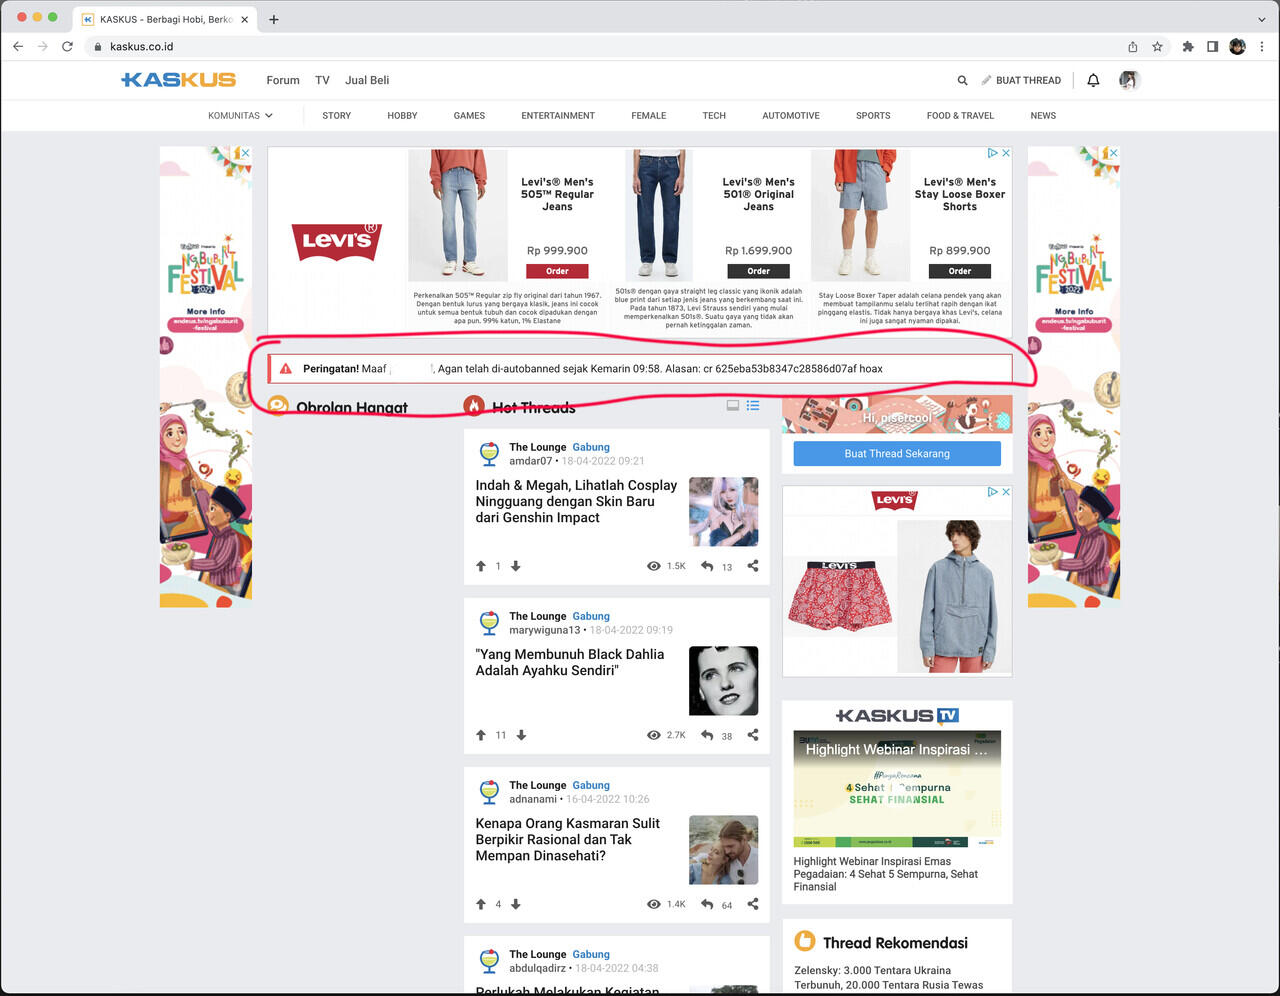
Task: Bookmark page with star icon
Action: (x=1157, y=46)
